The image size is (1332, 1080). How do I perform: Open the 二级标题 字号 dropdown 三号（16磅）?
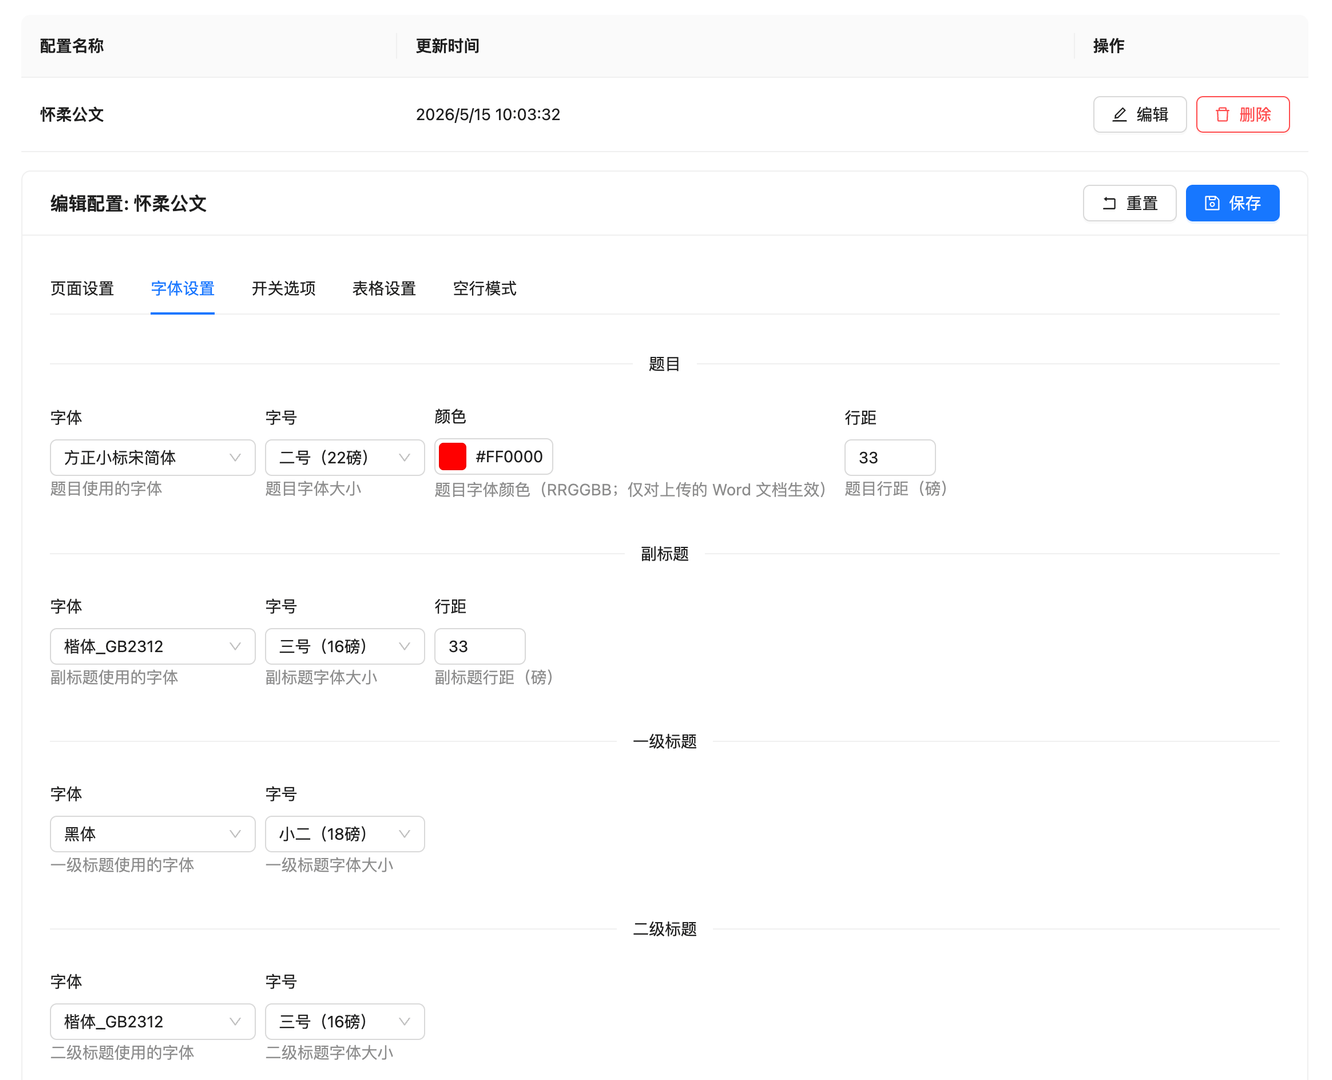coord(345,1022)
